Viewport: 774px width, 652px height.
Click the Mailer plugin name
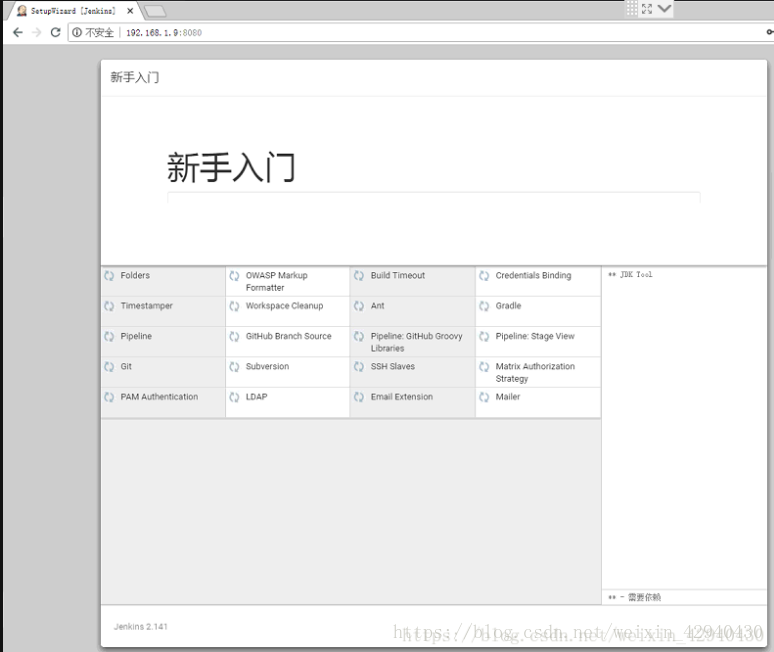508,397
